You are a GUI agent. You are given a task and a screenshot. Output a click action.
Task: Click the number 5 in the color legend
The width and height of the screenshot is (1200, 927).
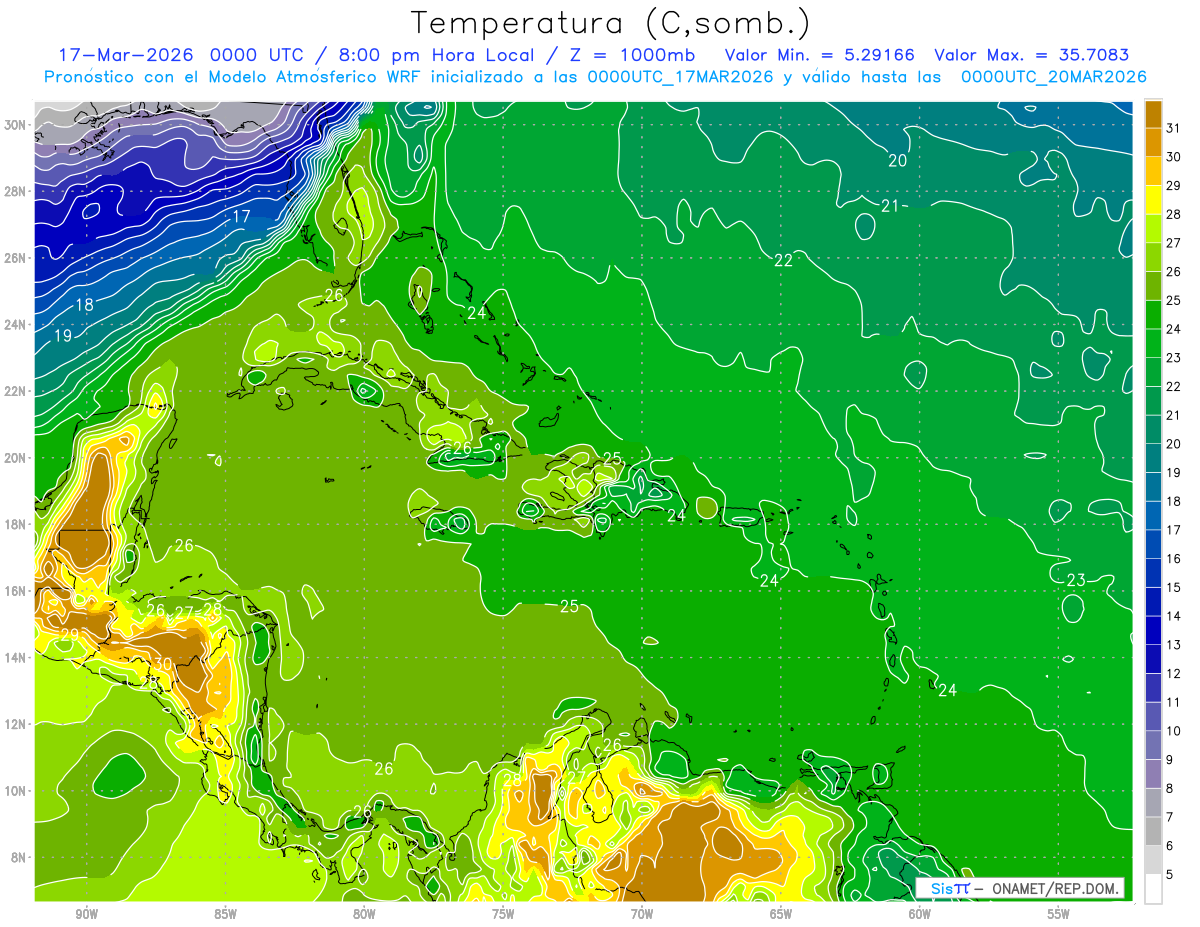tap(1170, 875)
